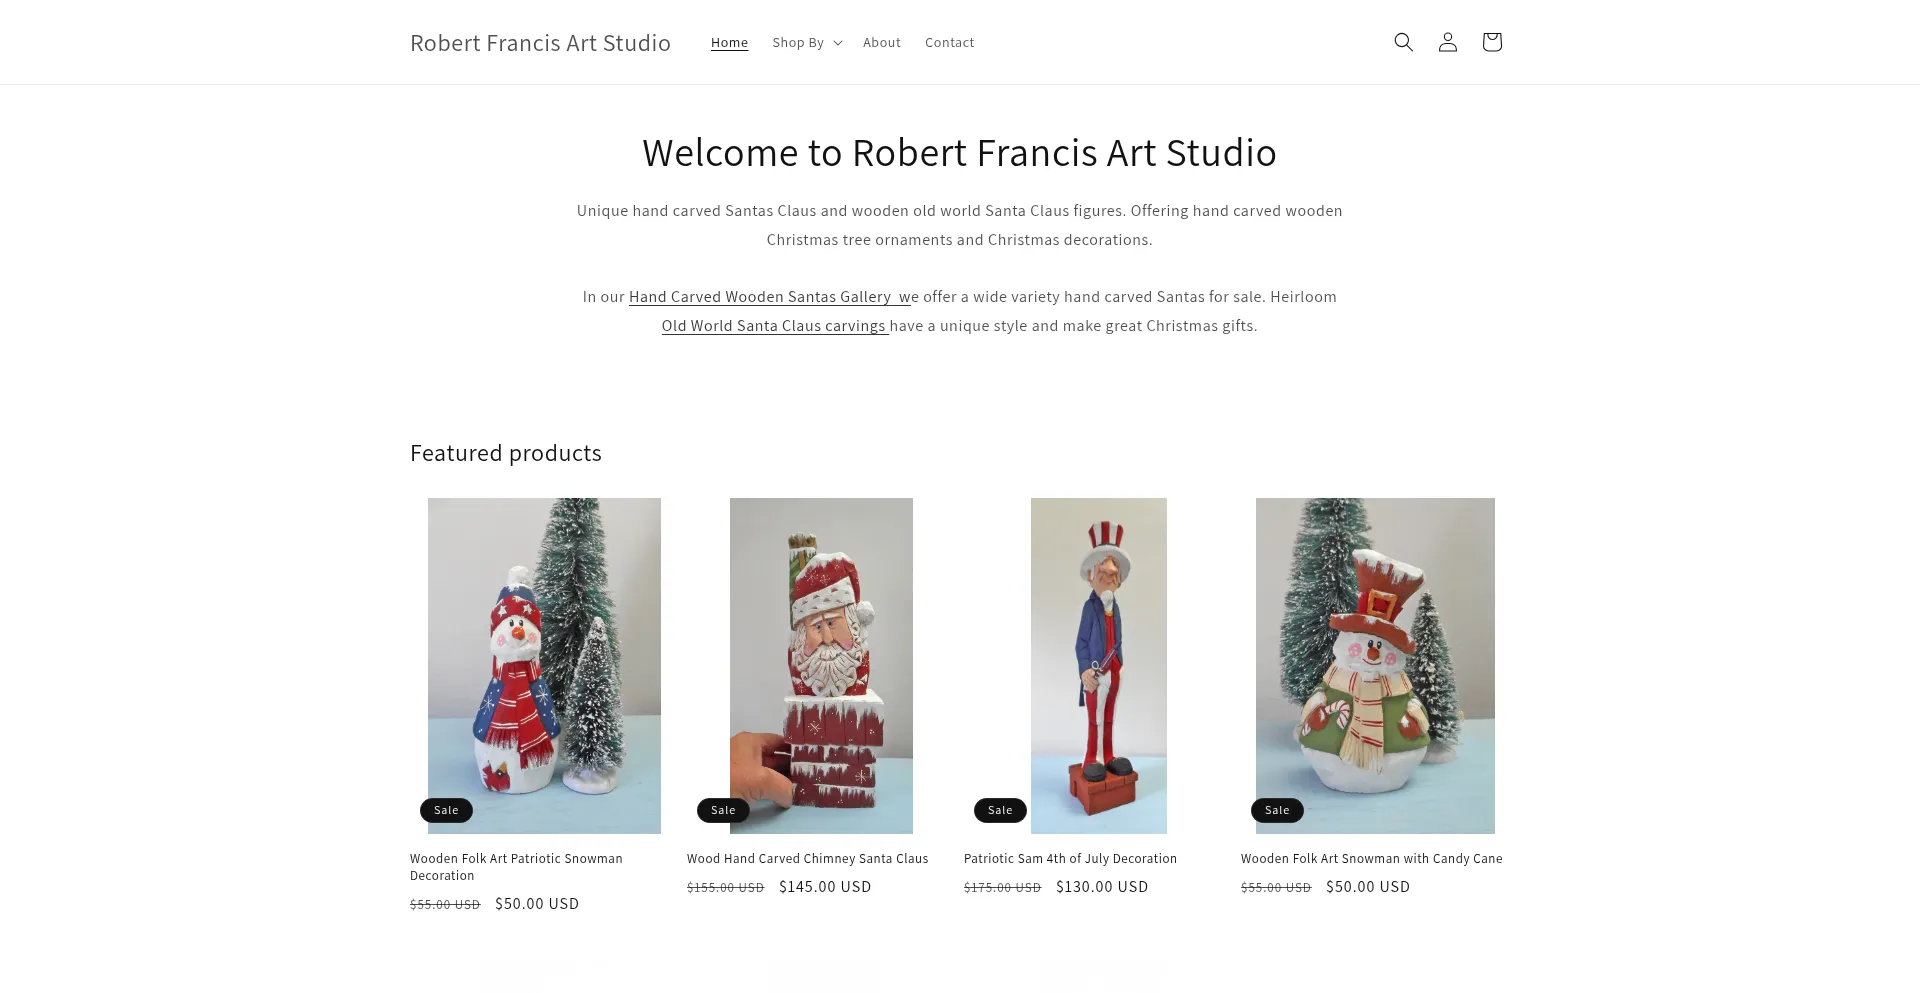Screen dimensions: 1920x993
Task: Follow the Old World Santa Claus carvings link
Action: coord(775,326)
